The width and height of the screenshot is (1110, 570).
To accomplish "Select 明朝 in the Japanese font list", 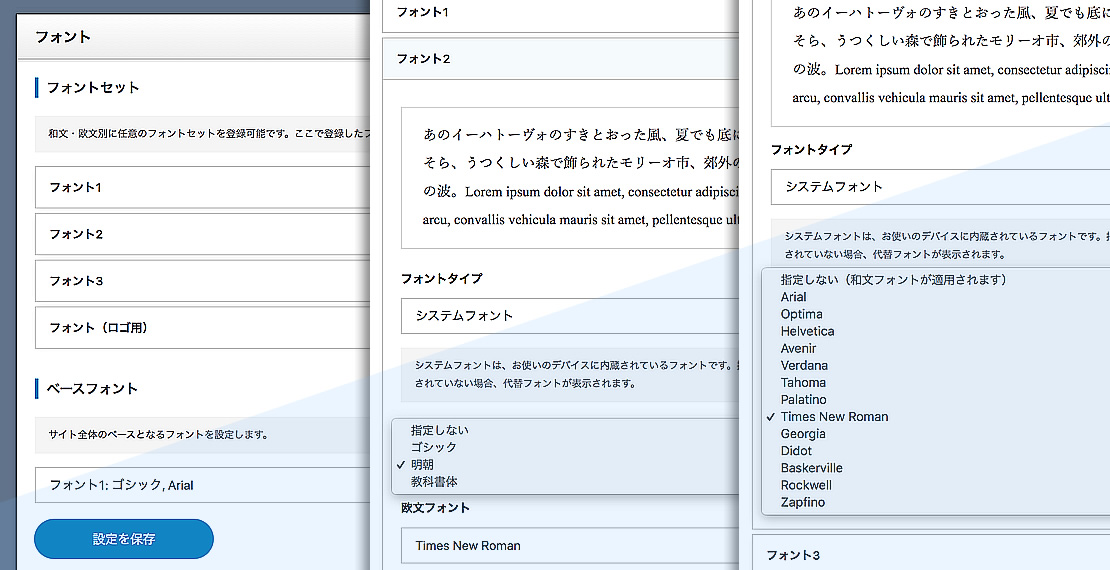I will point(422,464).
